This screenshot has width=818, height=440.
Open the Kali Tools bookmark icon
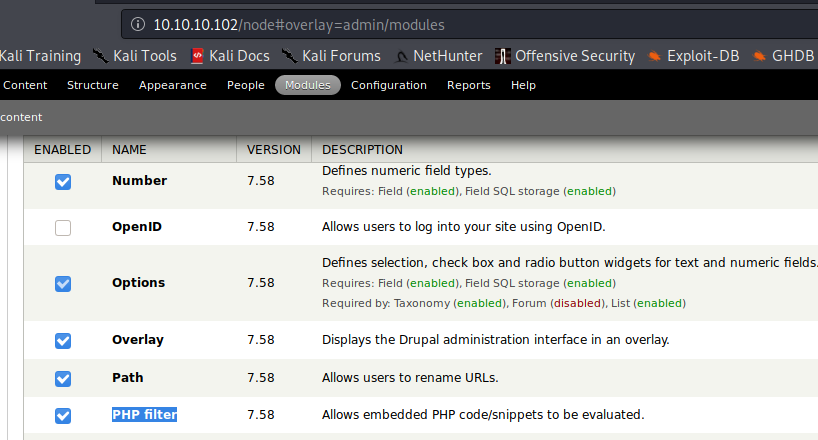[101, 56]
